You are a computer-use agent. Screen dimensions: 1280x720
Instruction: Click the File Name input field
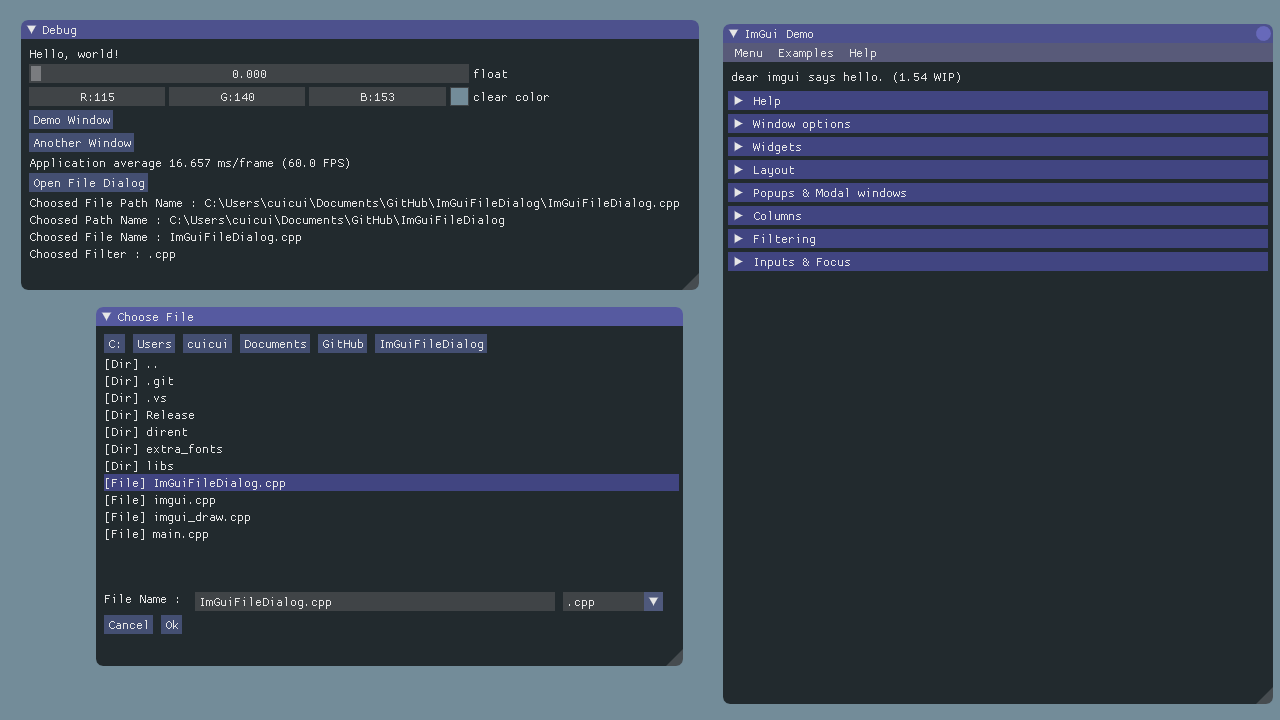pos(375,601)
